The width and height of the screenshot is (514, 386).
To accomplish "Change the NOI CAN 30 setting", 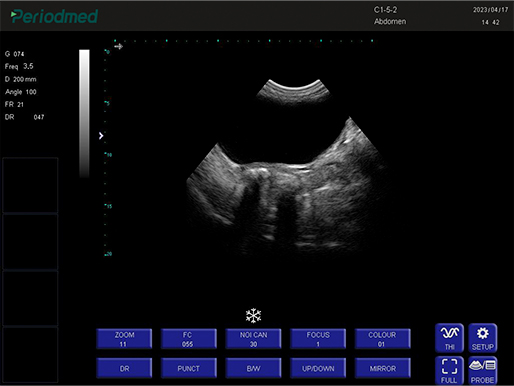I will [x=253, y=339].
